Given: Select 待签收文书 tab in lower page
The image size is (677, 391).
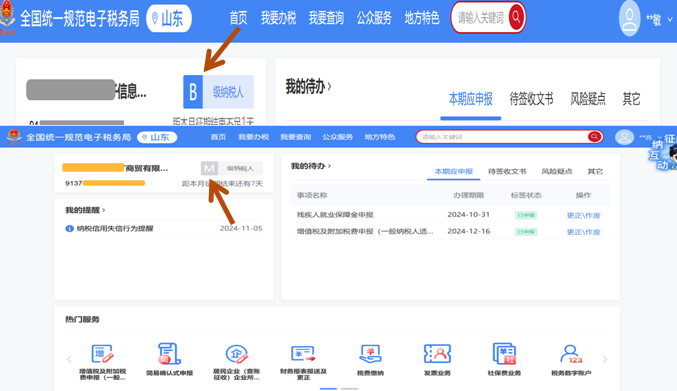Looking at the screenshot, I should point(507,171).
